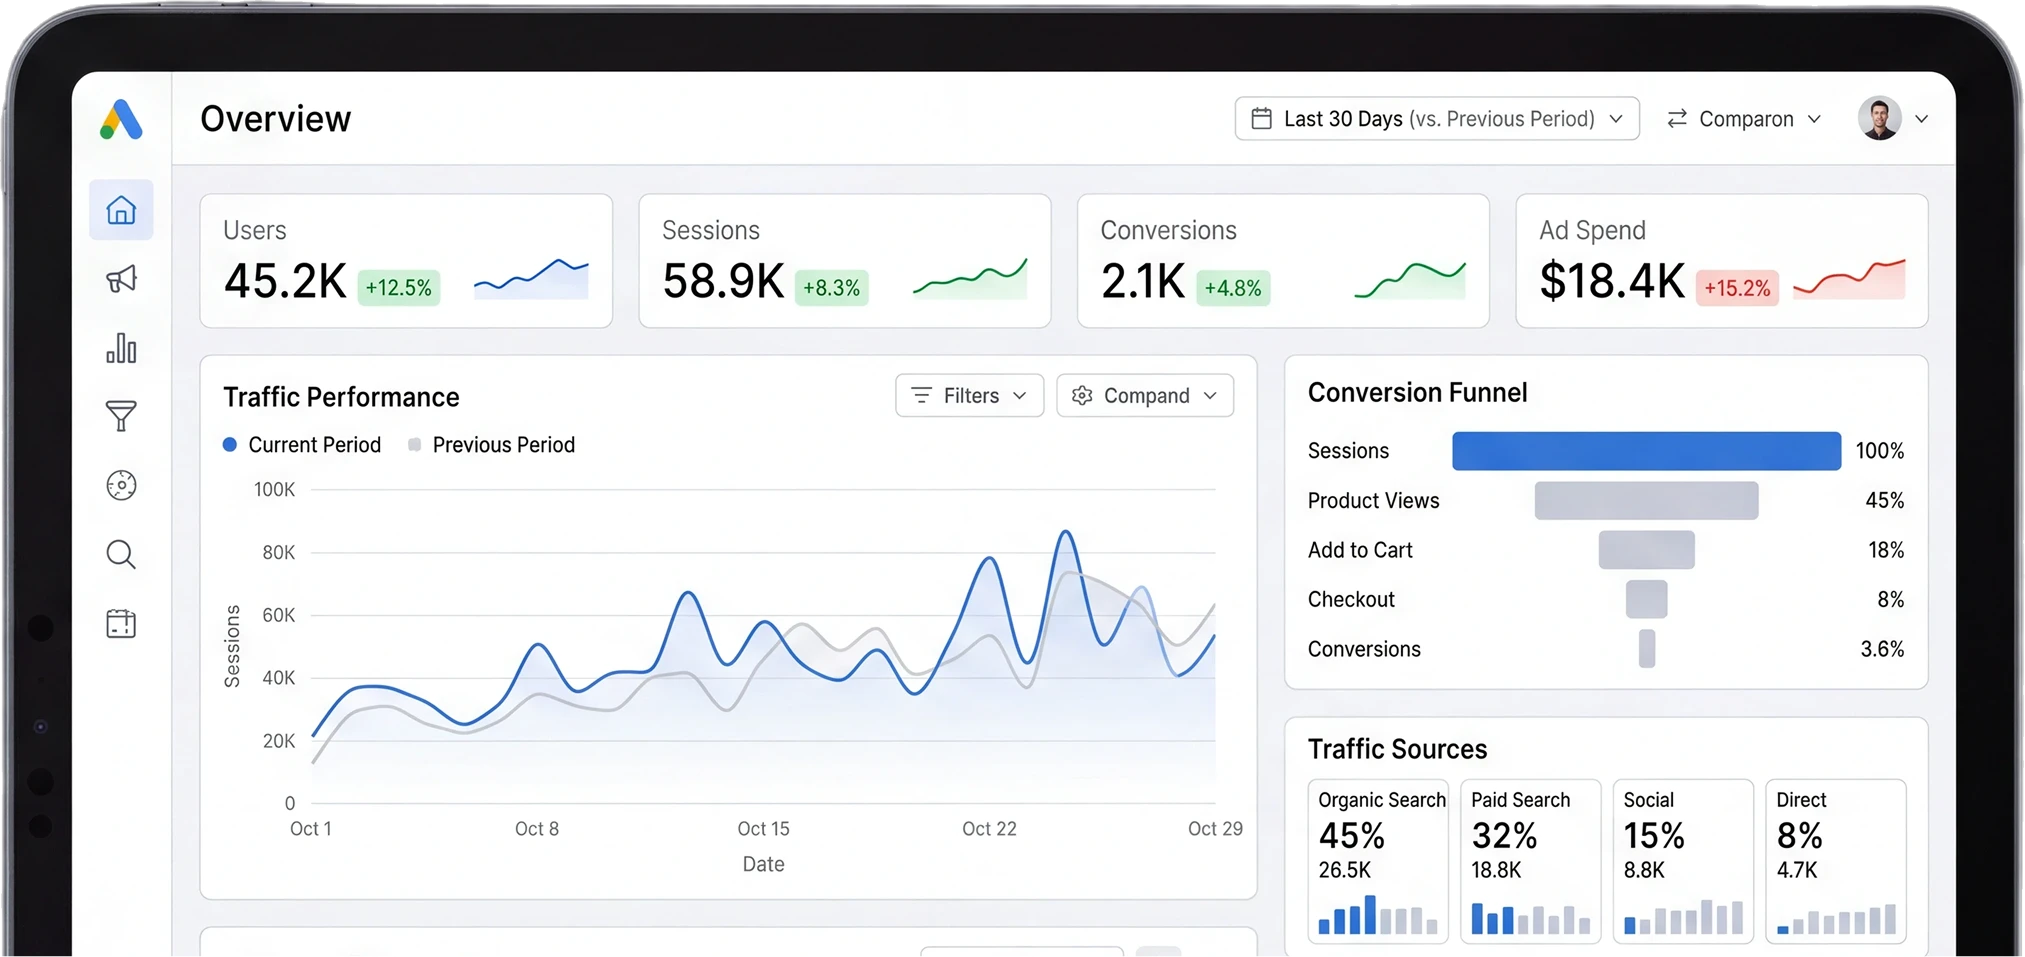2025x957 pixels.
Task: Click the 18.8K Paid Search value
Action: (1495, 870)
